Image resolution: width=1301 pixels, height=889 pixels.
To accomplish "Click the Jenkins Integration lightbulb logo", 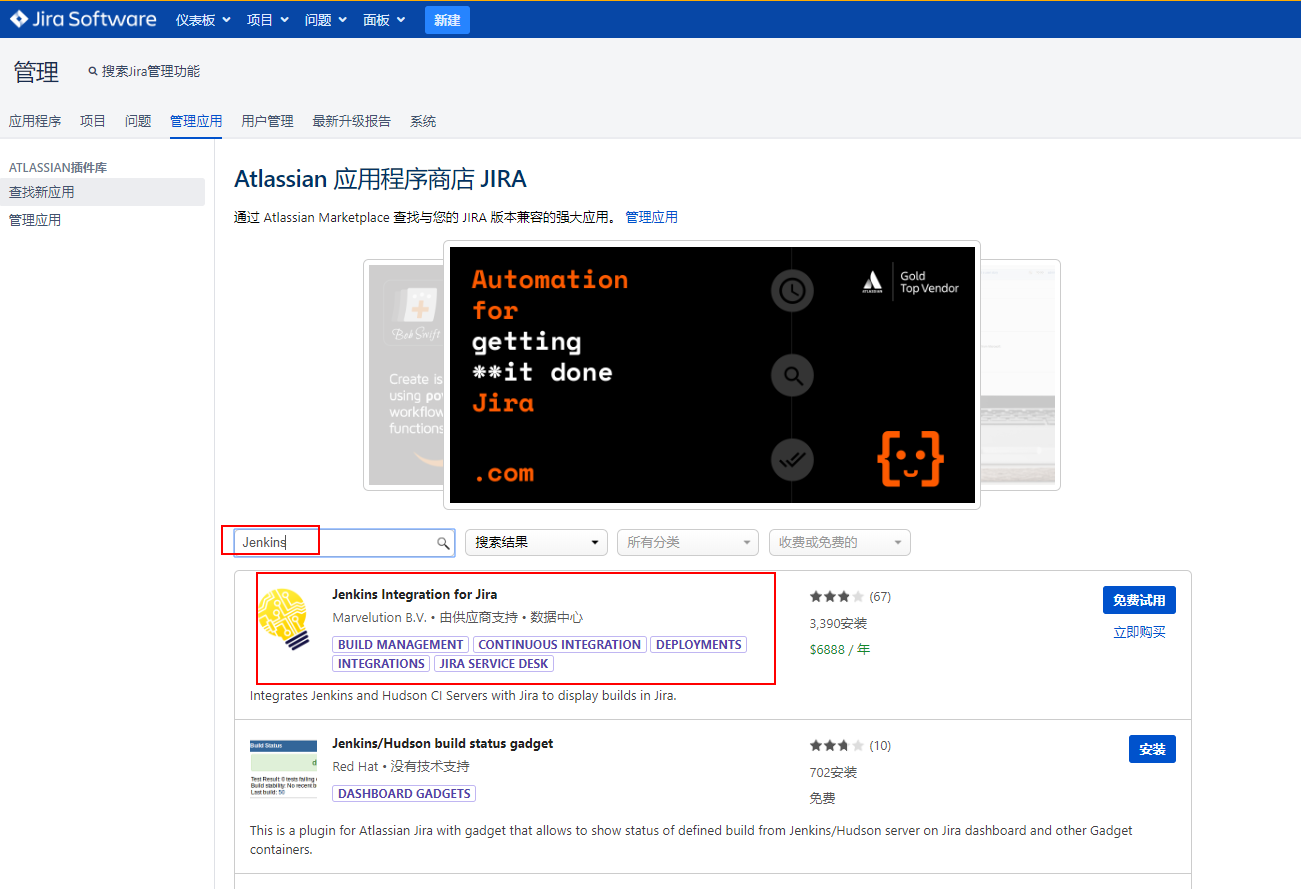I will 285,620.
